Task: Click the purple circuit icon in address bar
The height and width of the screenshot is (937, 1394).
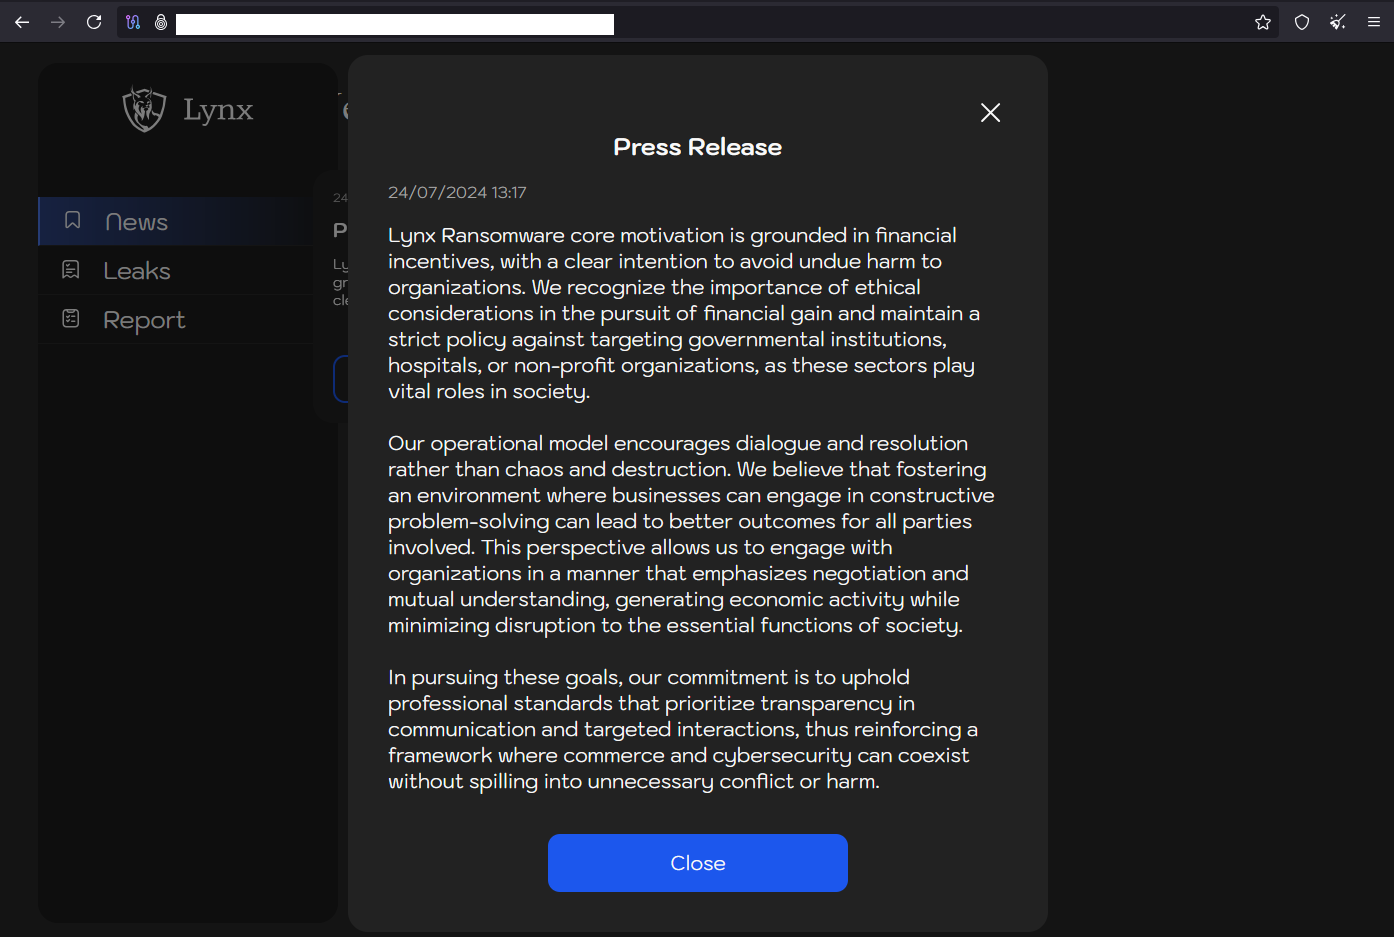Action: (x=133, y=22)
